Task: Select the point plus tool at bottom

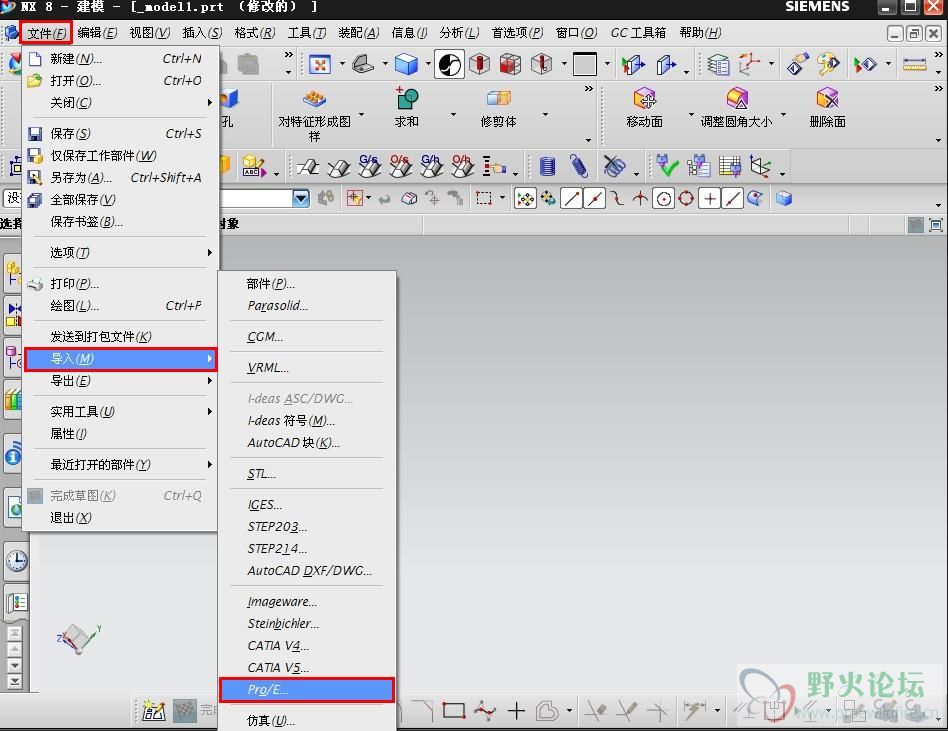Action: point(516,710)
